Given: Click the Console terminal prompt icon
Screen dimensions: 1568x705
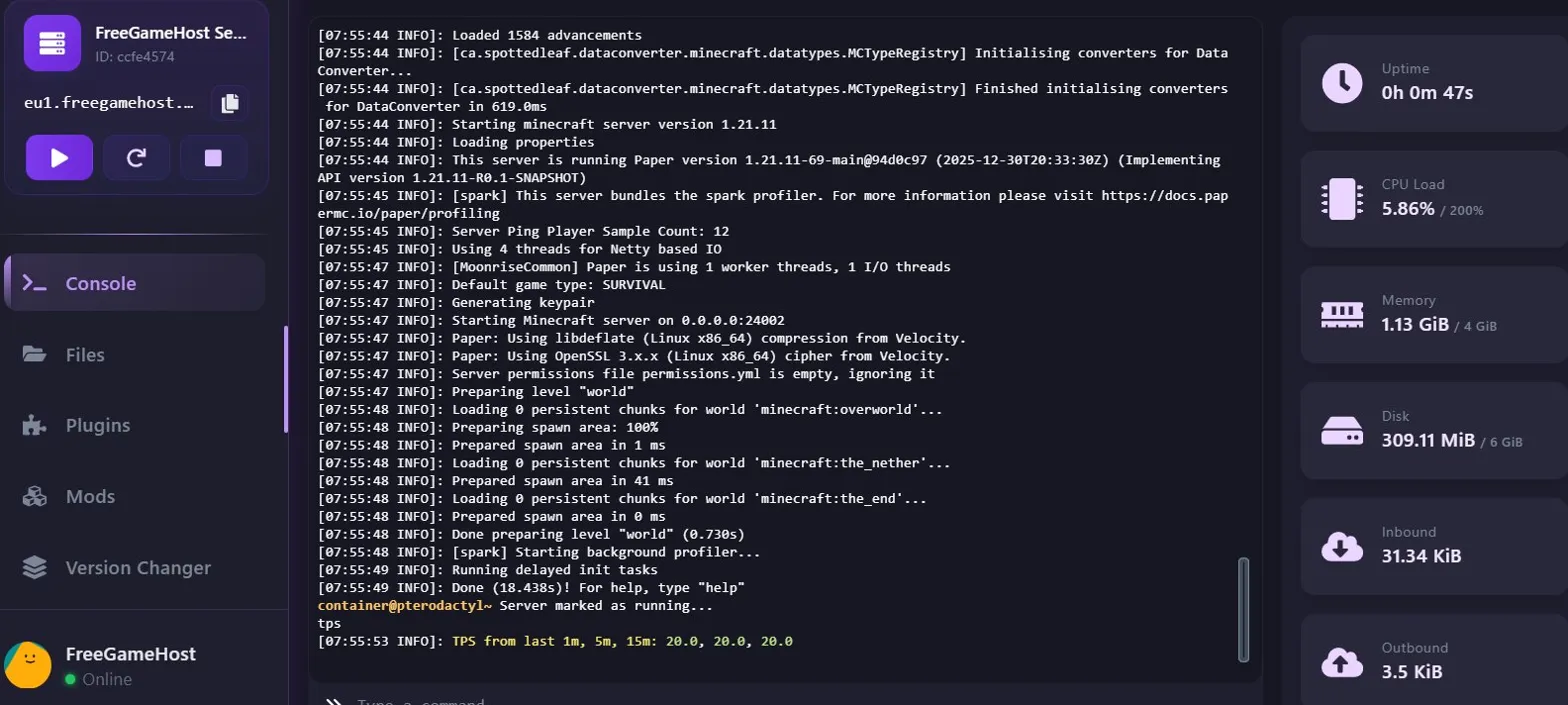Looking at the screenshot, I should (35, 283).
